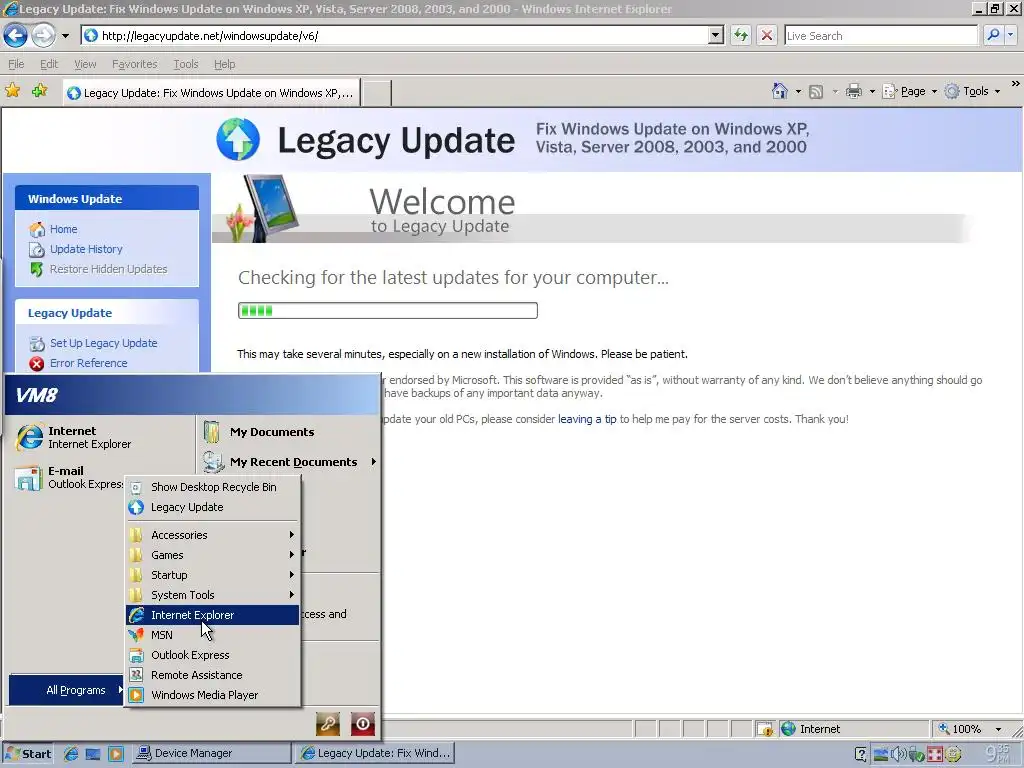Click the Legacy Update globe logo
The width and height of the screenshot is (1024, 768).
click(238, 139)
